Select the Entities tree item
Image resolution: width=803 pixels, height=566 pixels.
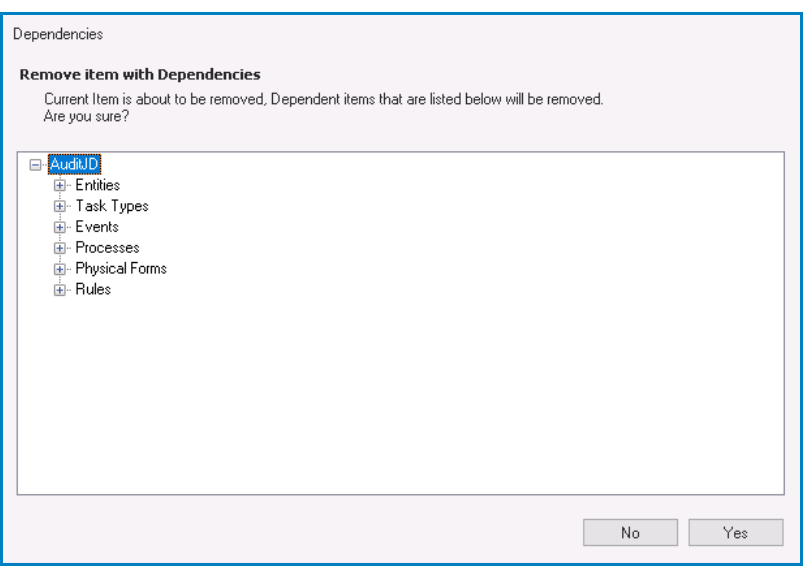click(97, 186)
